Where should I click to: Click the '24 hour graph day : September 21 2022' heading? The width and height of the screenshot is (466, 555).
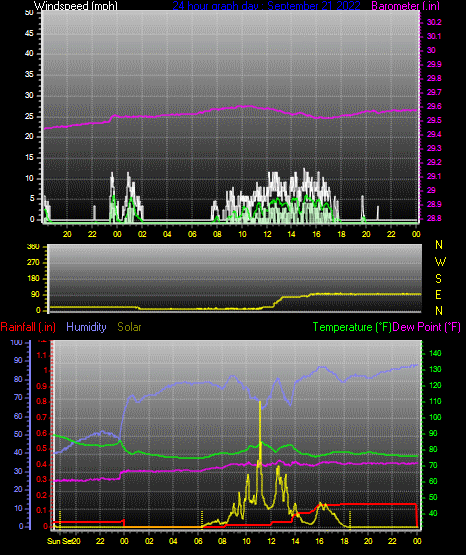266,6
